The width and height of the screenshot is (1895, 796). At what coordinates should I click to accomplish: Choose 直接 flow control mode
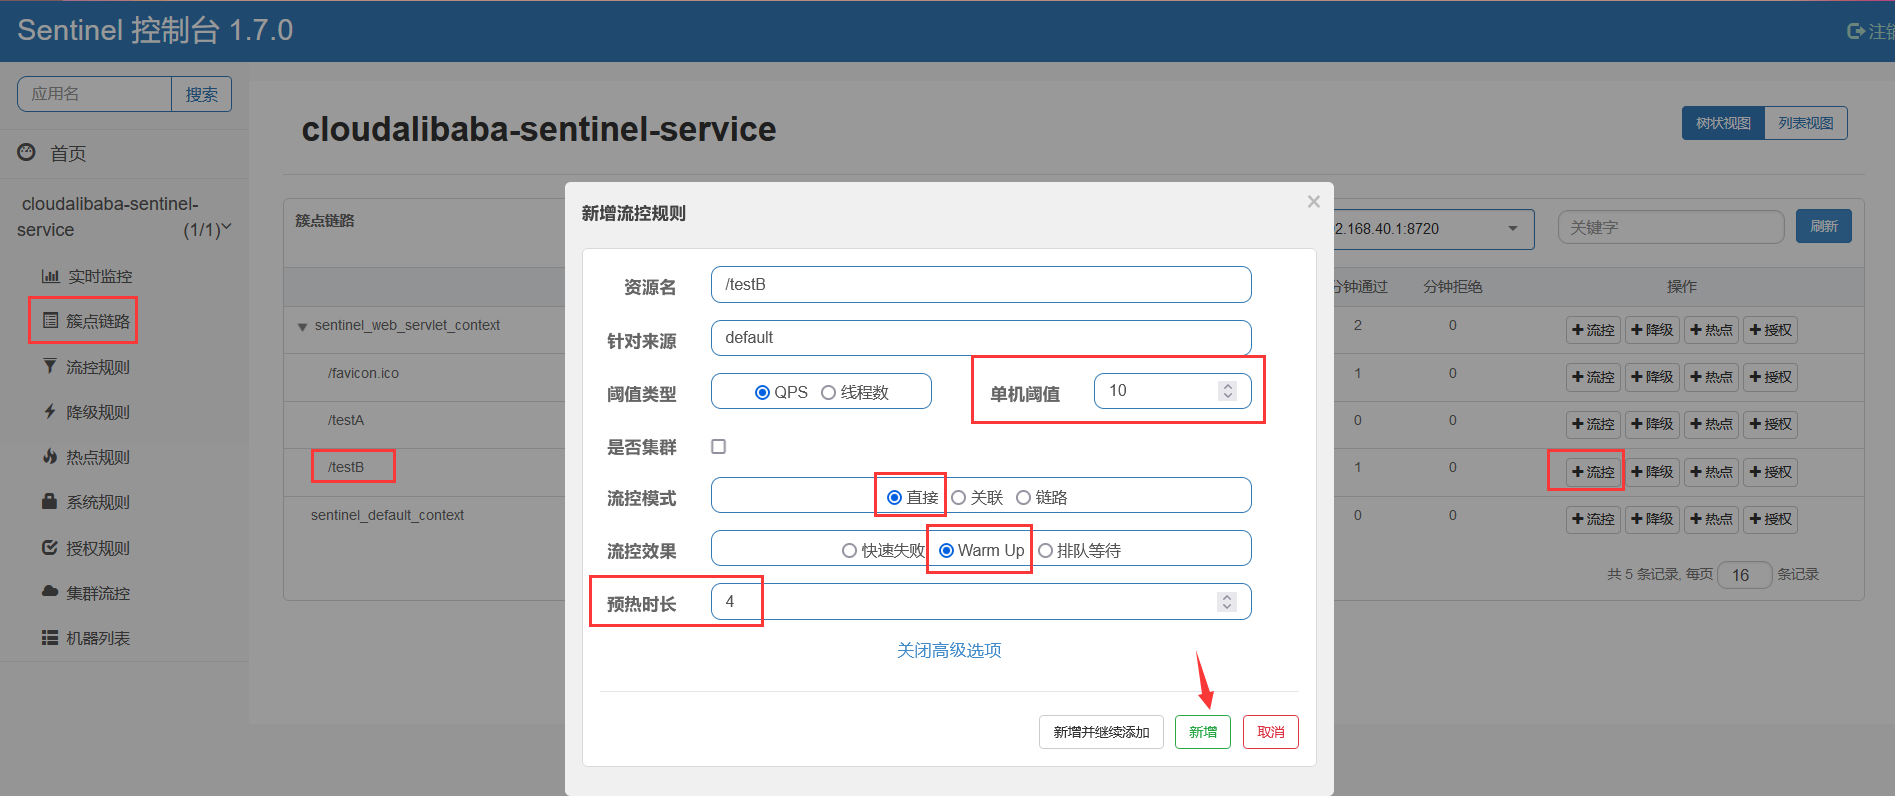894,498
